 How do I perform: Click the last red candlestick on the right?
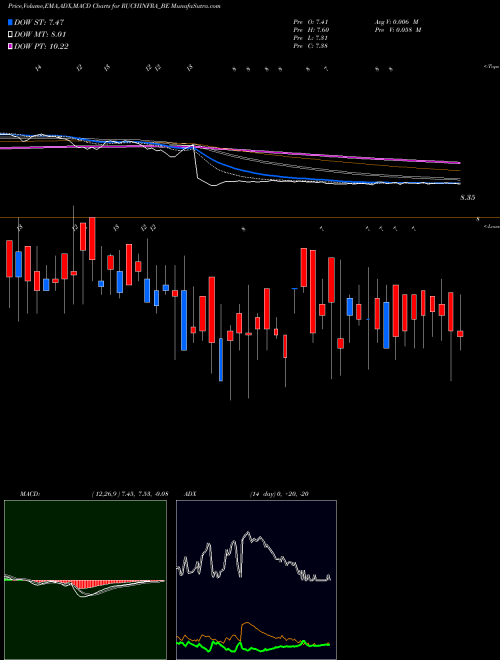460,334
